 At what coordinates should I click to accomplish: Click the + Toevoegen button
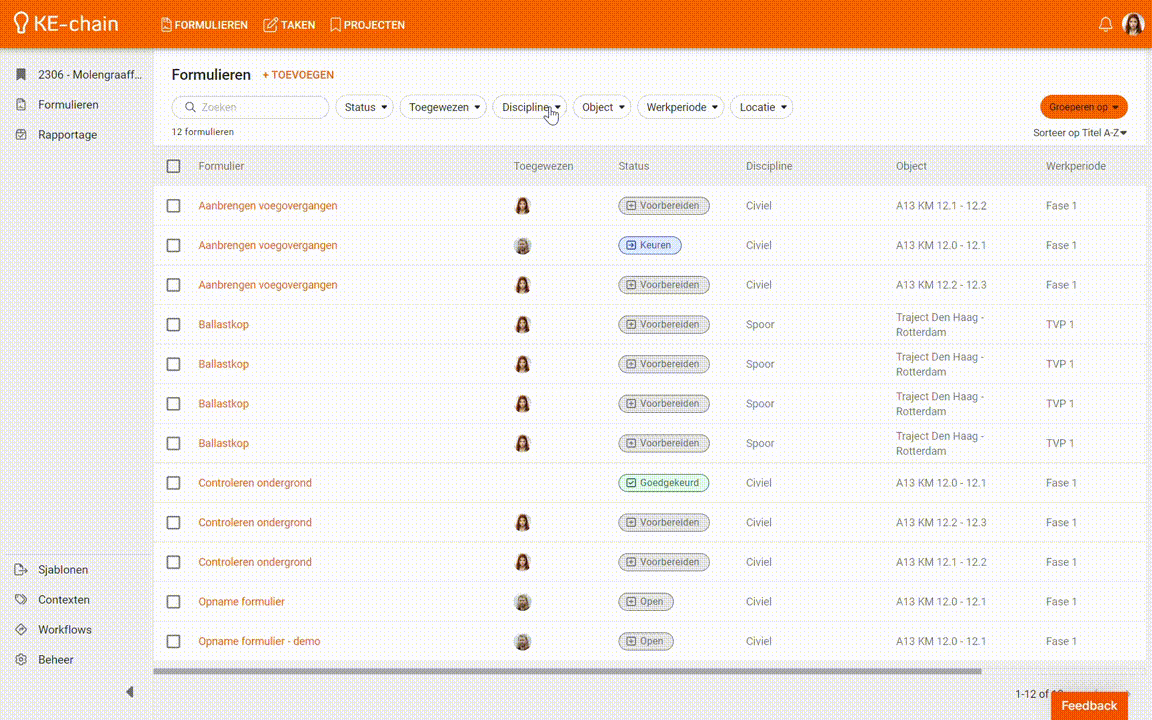coord(298,75)
